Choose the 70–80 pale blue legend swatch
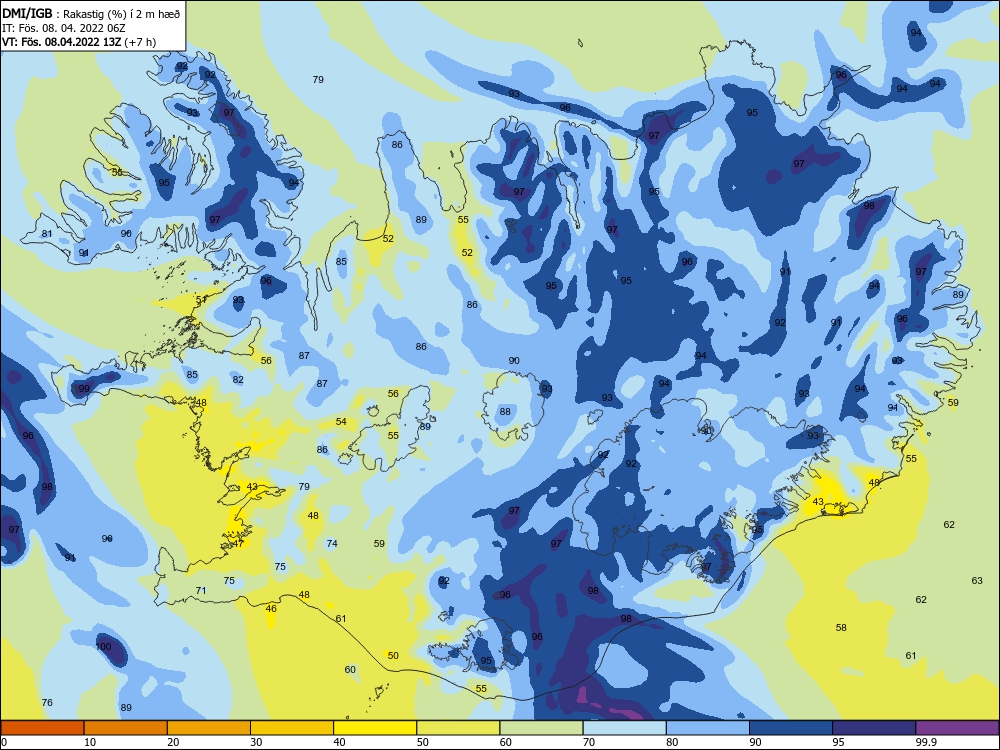Screen dimensions: 1000x750 point(624,728)
